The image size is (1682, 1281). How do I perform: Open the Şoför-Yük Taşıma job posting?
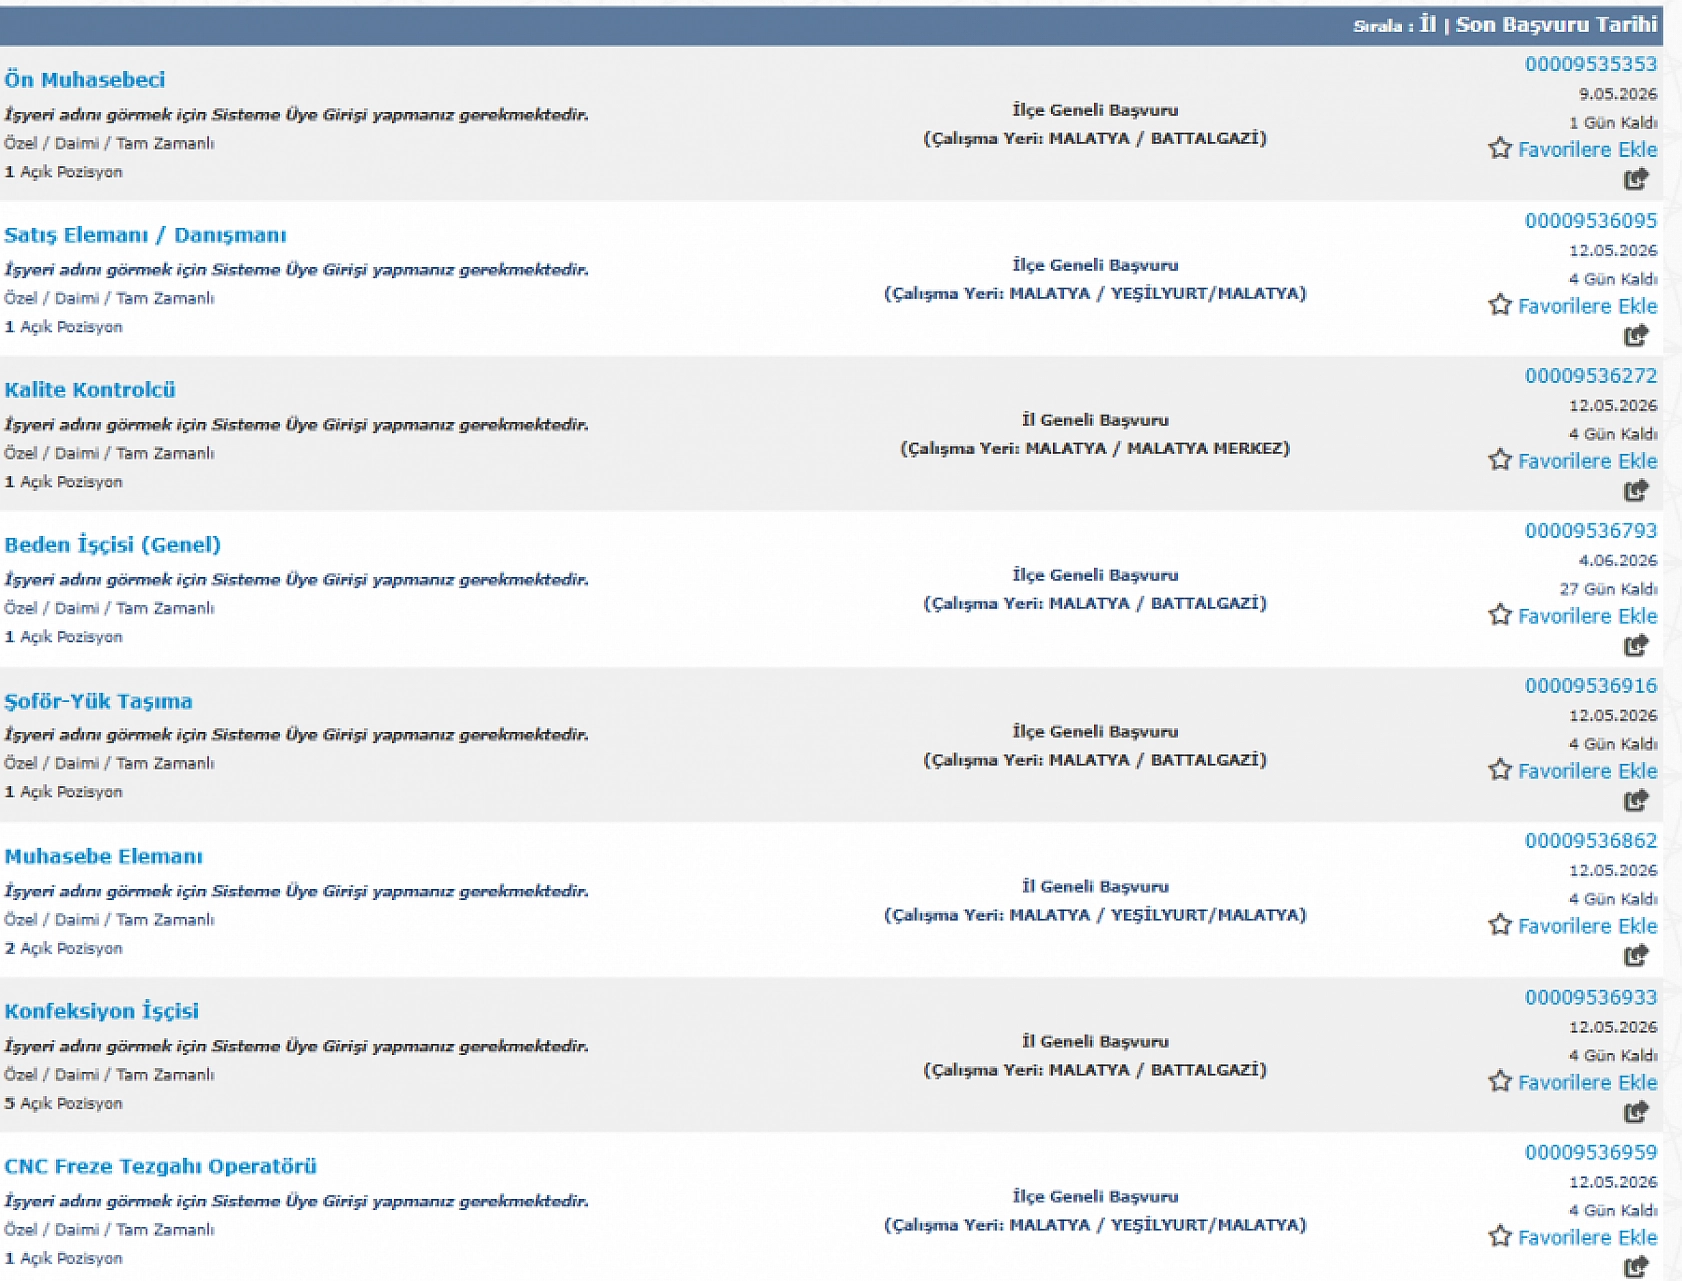coord(98,701)
